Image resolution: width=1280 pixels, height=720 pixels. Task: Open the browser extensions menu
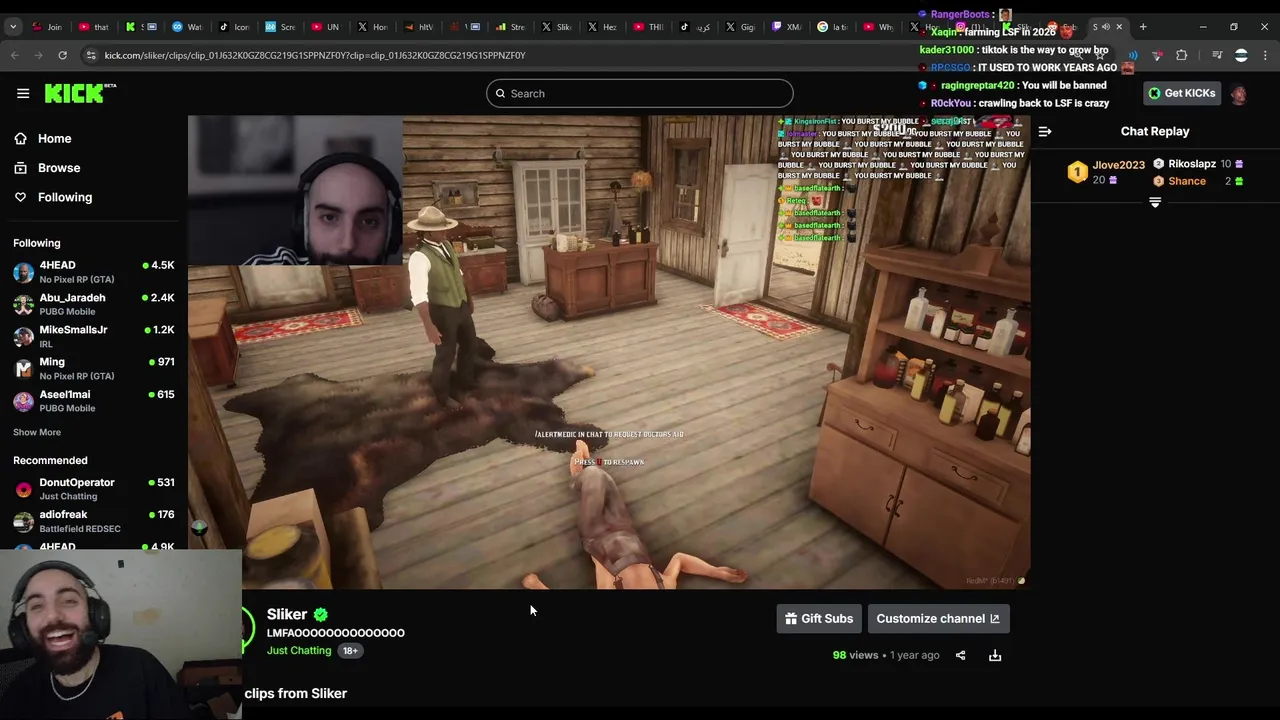point(1182,55)
